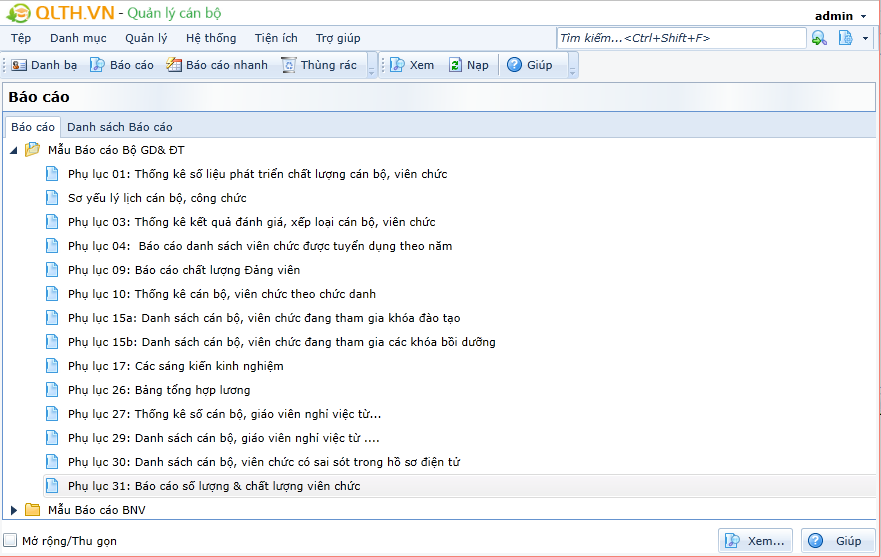Click the search icon beside the search box
The width and height of the screenshot is (881, 557).
coord(819,38)
